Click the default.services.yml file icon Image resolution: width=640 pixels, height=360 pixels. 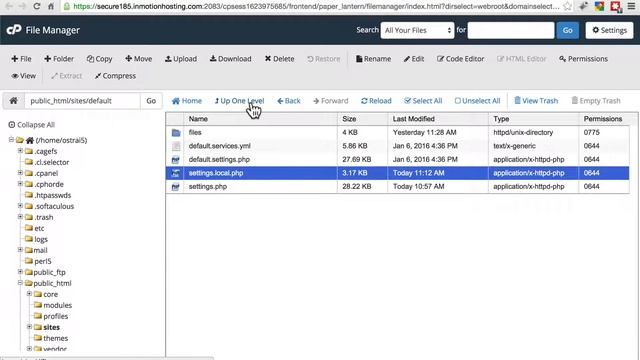point(176,146)
